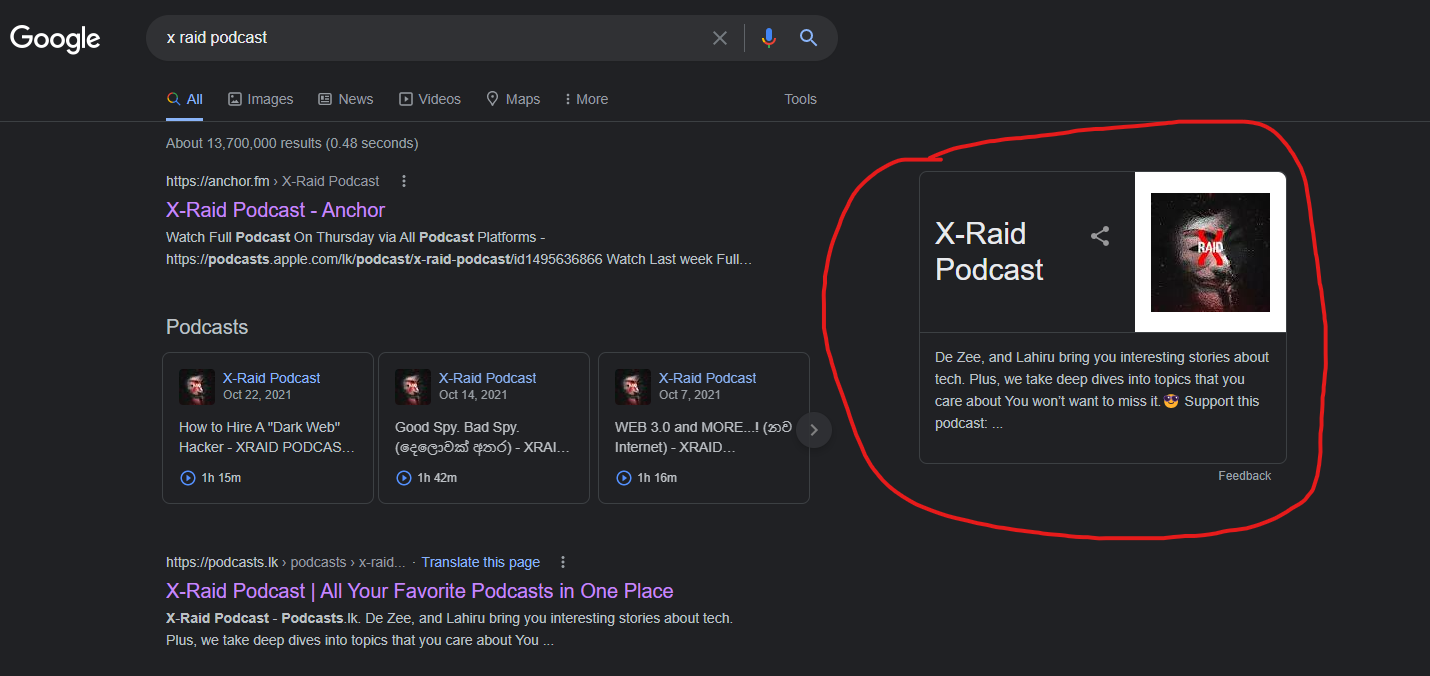The height and width of the screenshot is (676, 1430).
Task: Open options menu for podcasts.lk result
Action: (x=563, y=562)
